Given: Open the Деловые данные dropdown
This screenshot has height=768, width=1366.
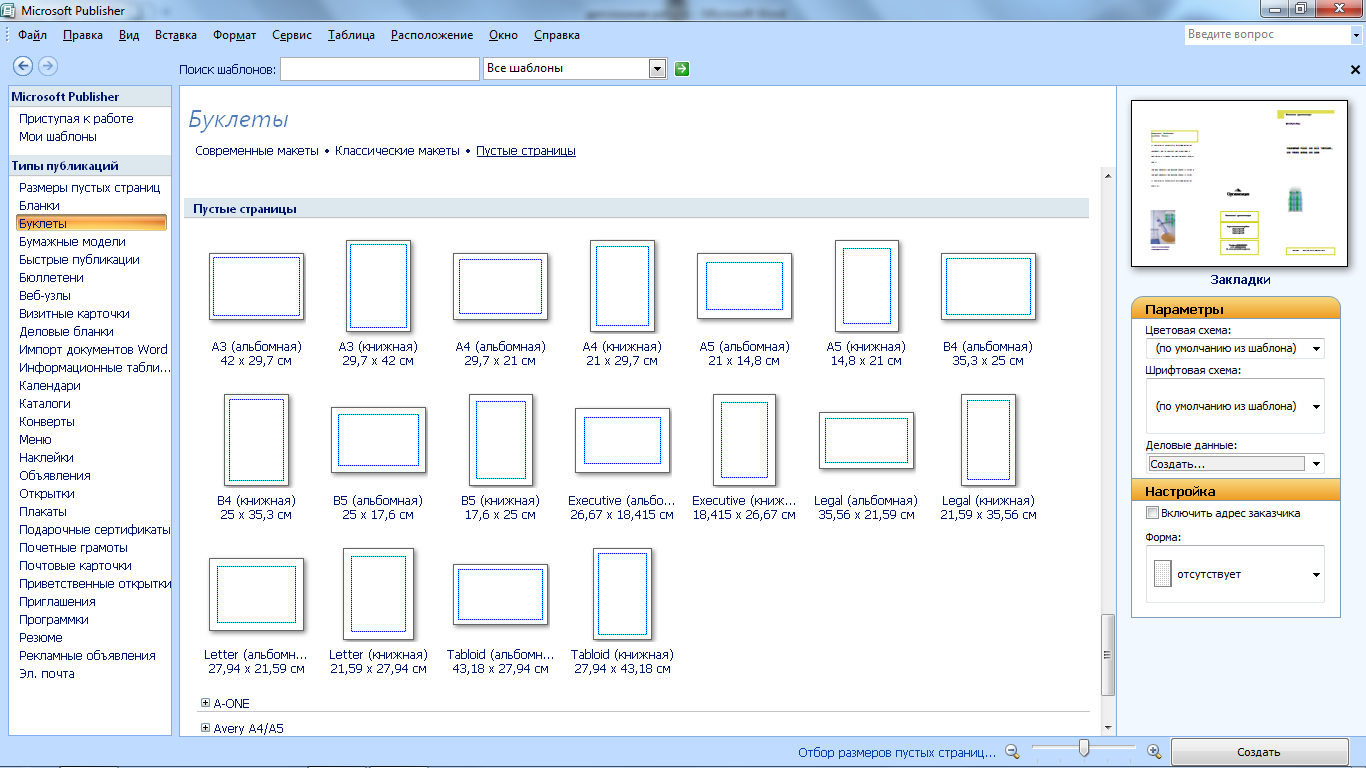Looking at the screenshot, I should (x=1316, y=464).
